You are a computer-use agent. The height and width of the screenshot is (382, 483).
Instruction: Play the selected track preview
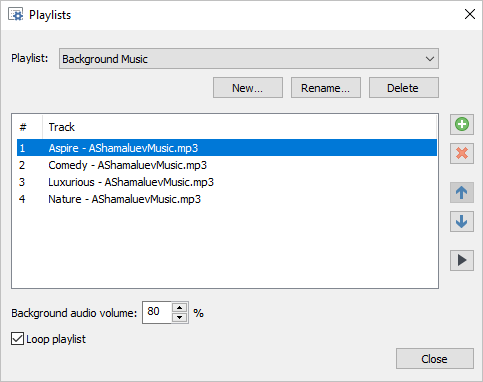click(x=462, y=260)
